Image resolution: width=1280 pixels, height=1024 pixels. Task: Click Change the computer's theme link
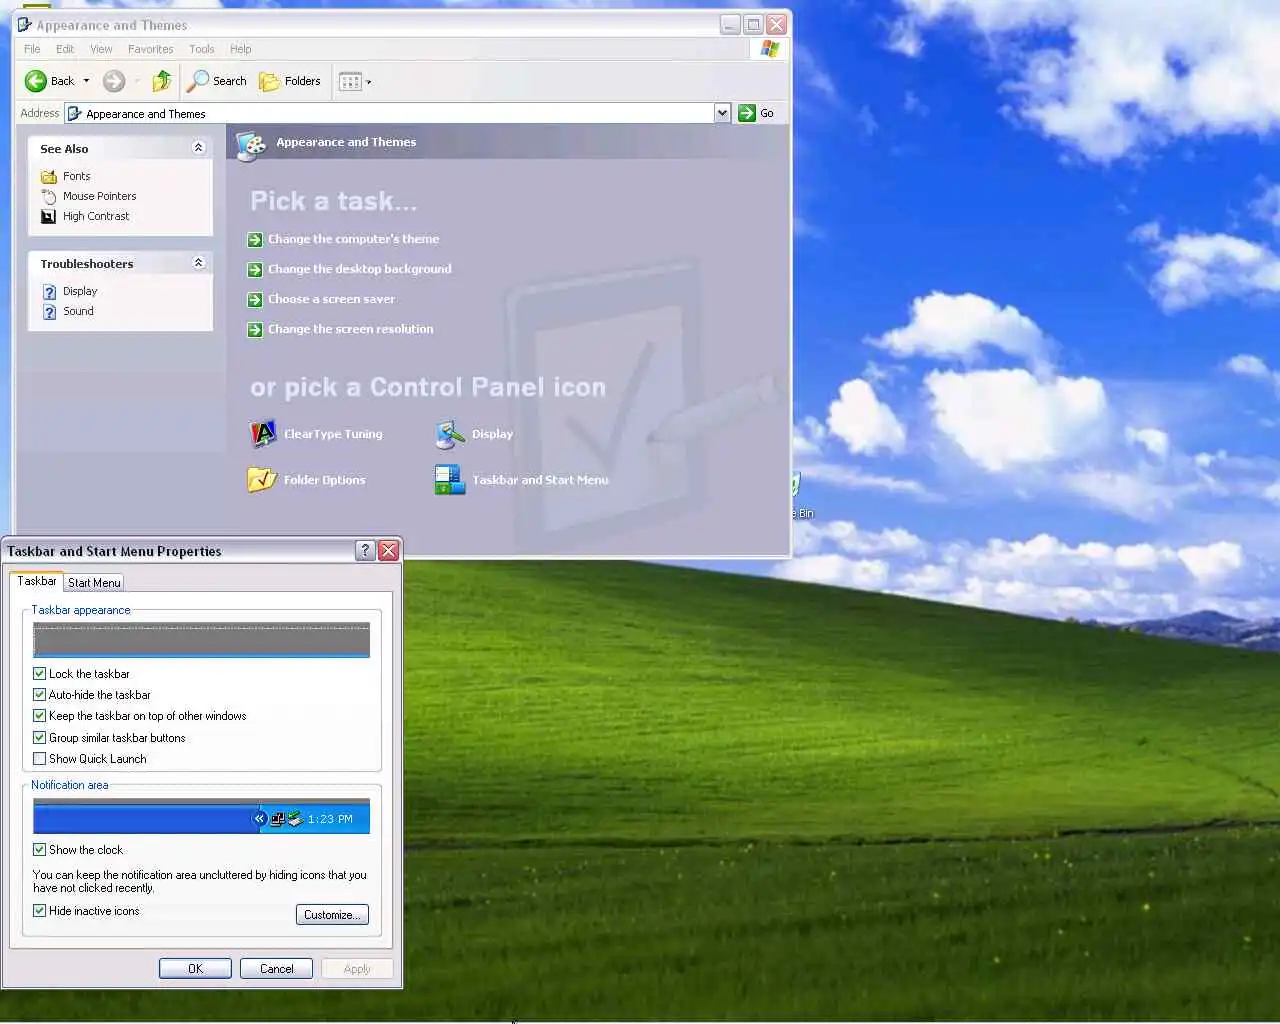tap(353, 239)
